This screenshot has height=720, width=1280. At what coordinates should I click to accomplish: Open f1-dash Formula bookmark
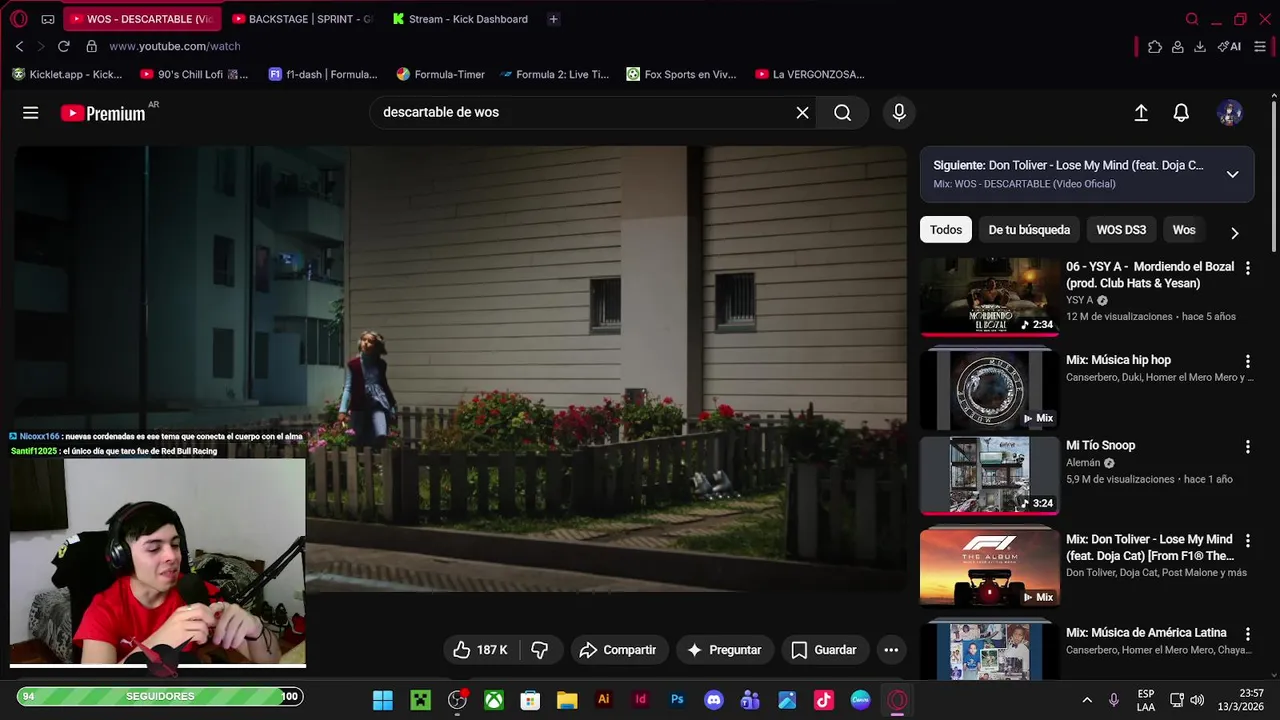coord(323,74)
